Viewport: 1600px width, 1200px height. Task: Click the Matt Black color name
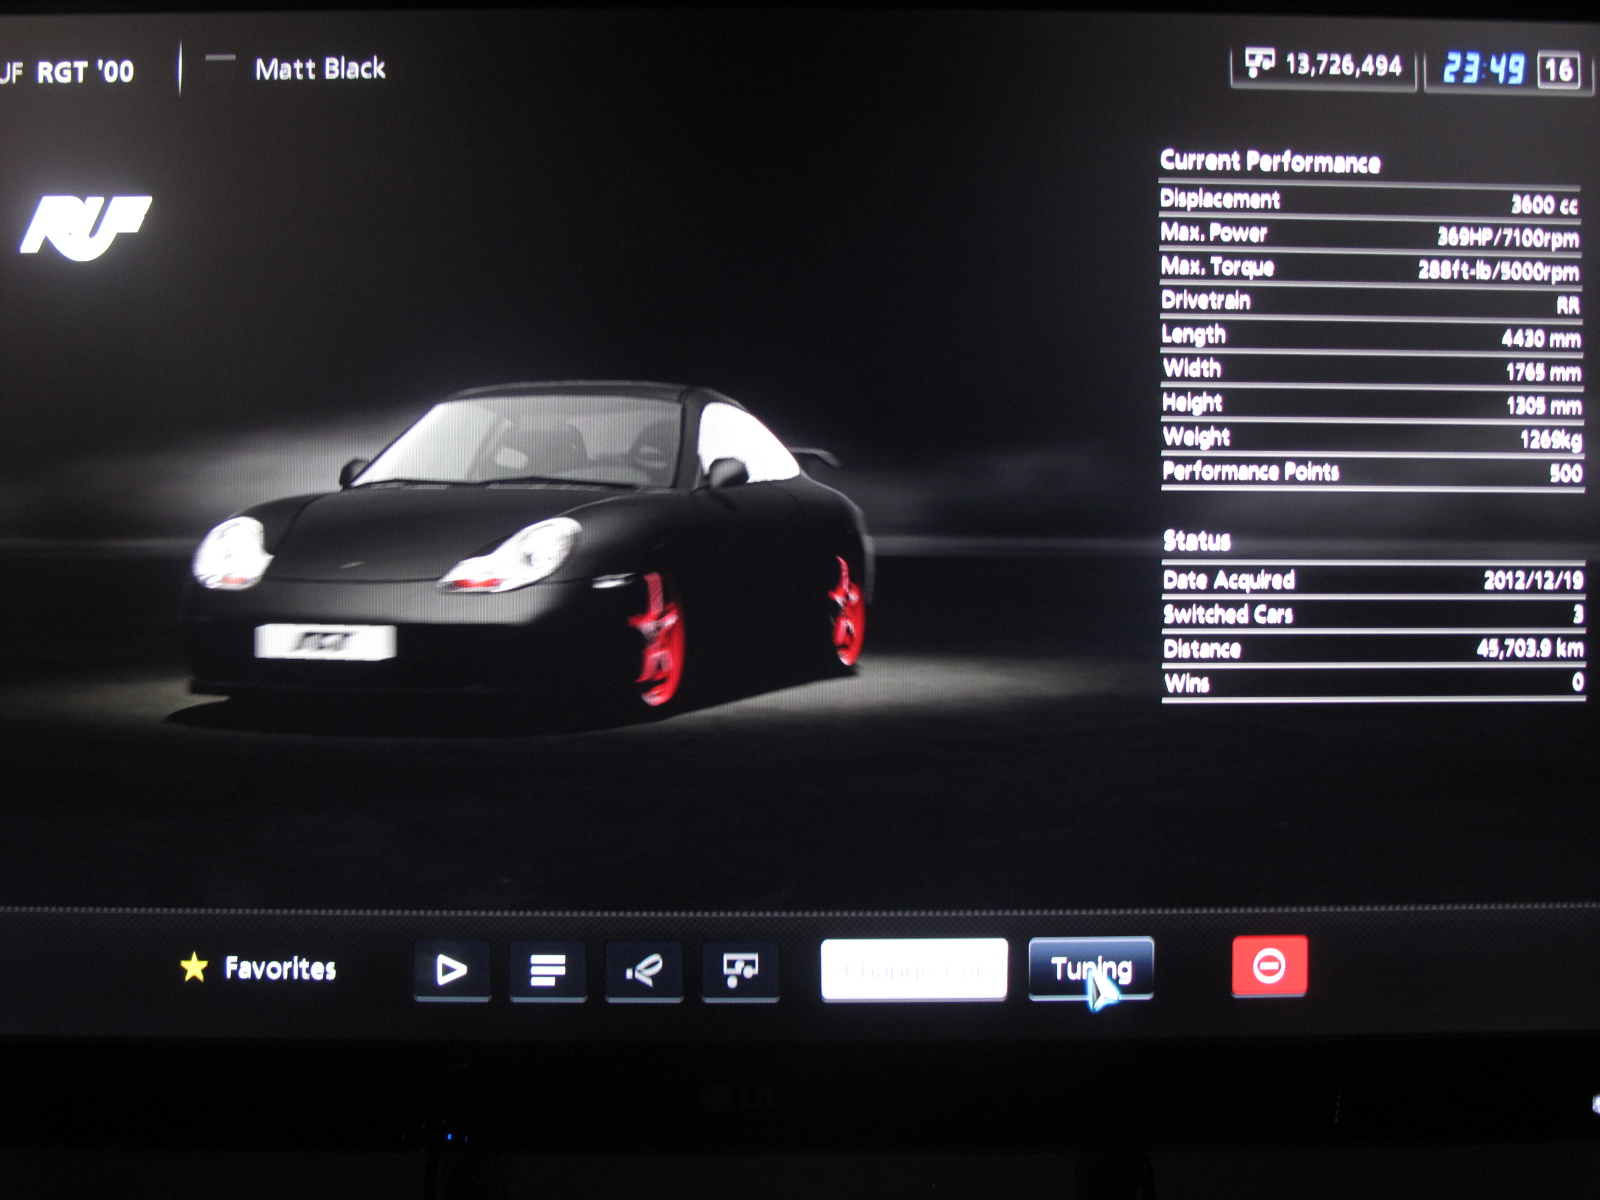point(320,69)
